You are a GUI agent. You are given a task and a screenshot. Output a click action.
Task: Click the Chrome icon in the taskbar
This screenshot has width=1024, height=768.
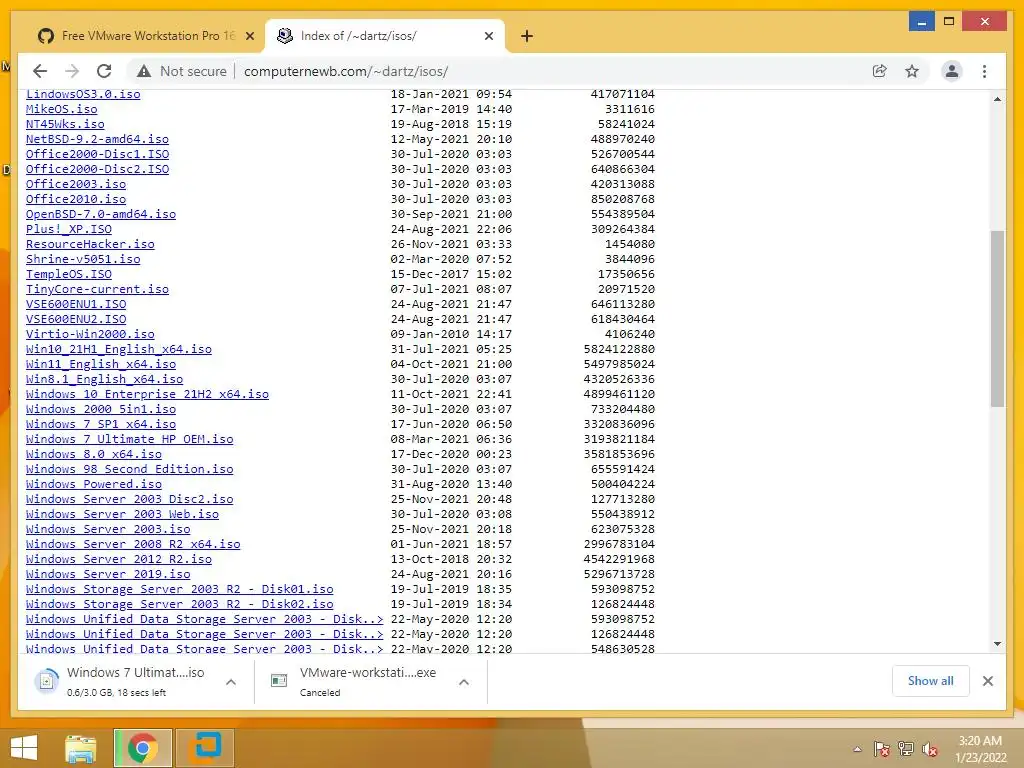coord(142,748)
